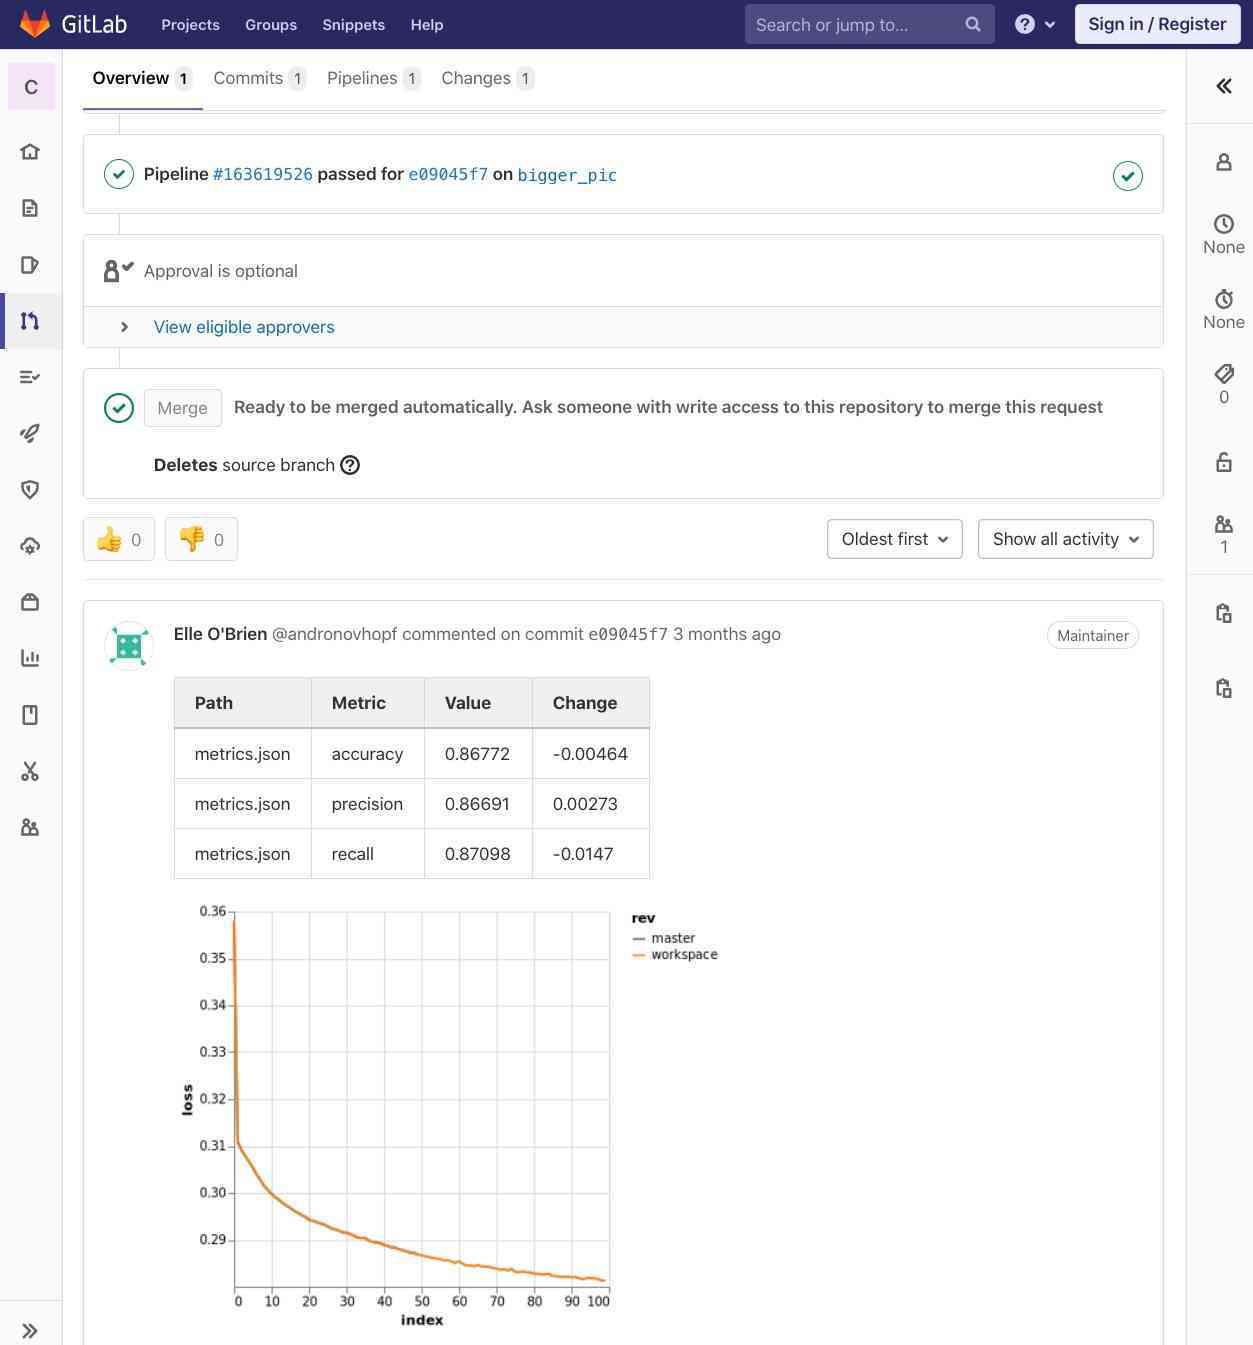Click search magnifier icon in search box
Image resolution: width=1253 pixels, height=1345 pixels.
click(x=973, y=24)
